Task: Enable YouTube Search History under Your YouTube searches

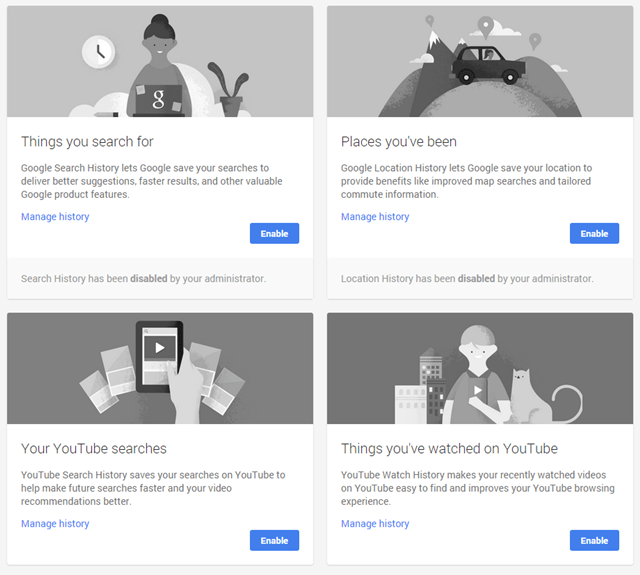Action: click(274, 540)
